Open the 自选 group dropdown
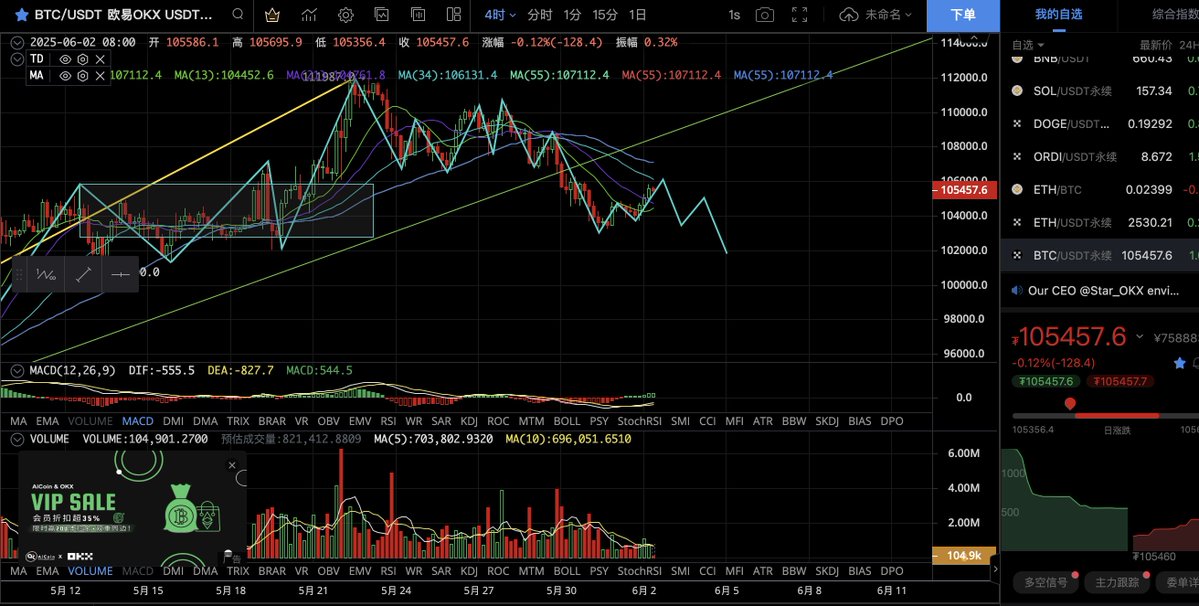The width and height of the screenshot is (1199, 606). [x=1028, y=45]
